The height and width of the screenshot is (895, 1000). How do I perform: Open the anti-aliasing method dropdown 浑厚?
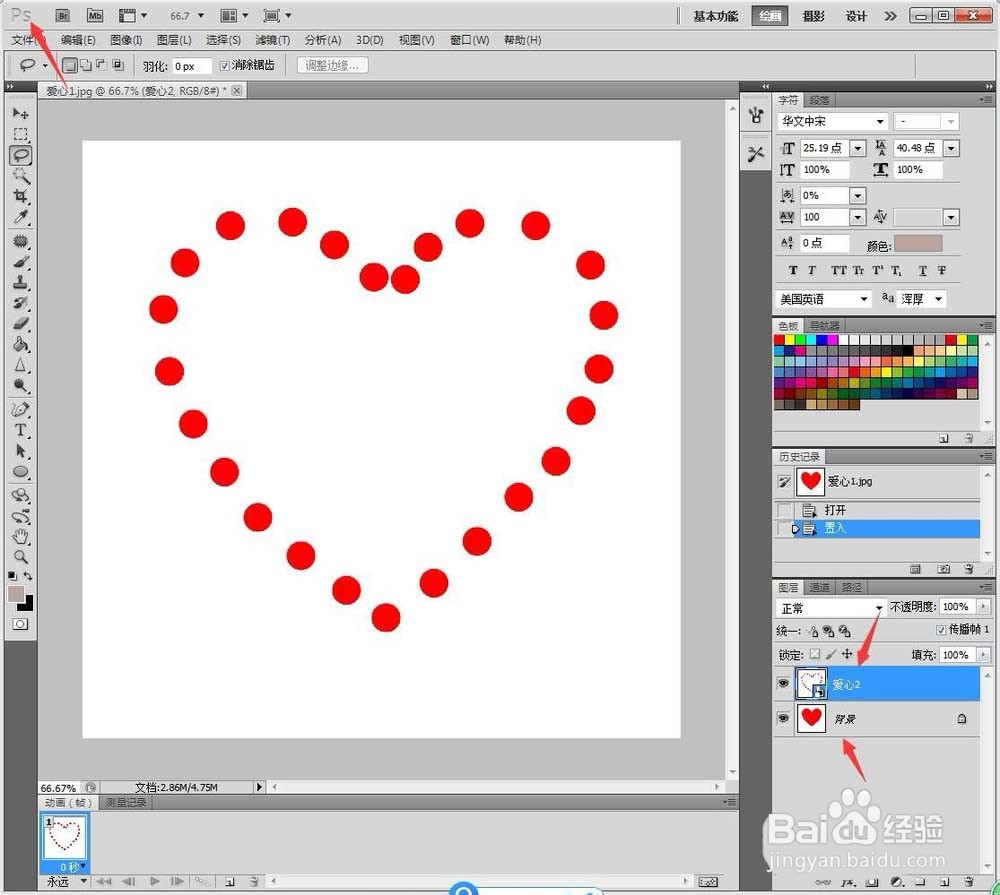click(921, 299)
